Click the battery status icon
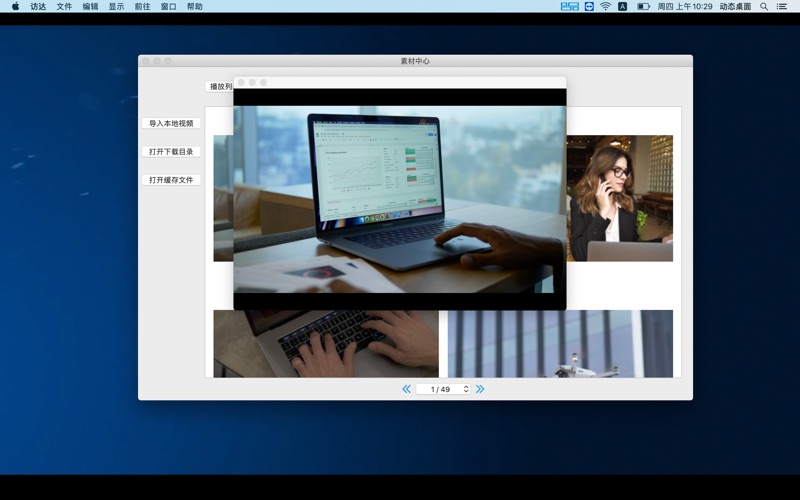The image size is (800, 500). pos(643,6)
